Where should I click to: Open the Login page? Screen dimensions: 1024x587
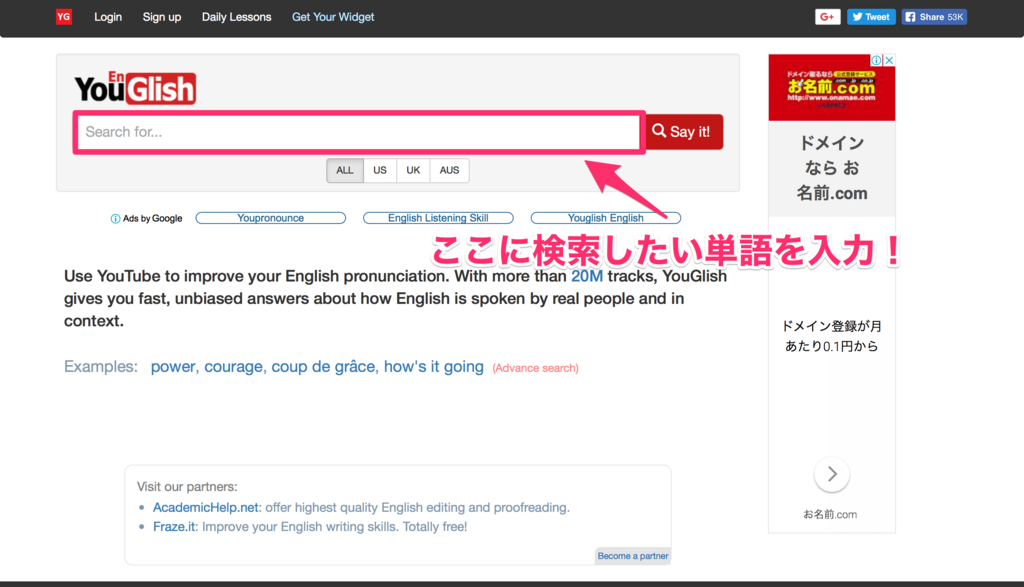pos(108,17)
